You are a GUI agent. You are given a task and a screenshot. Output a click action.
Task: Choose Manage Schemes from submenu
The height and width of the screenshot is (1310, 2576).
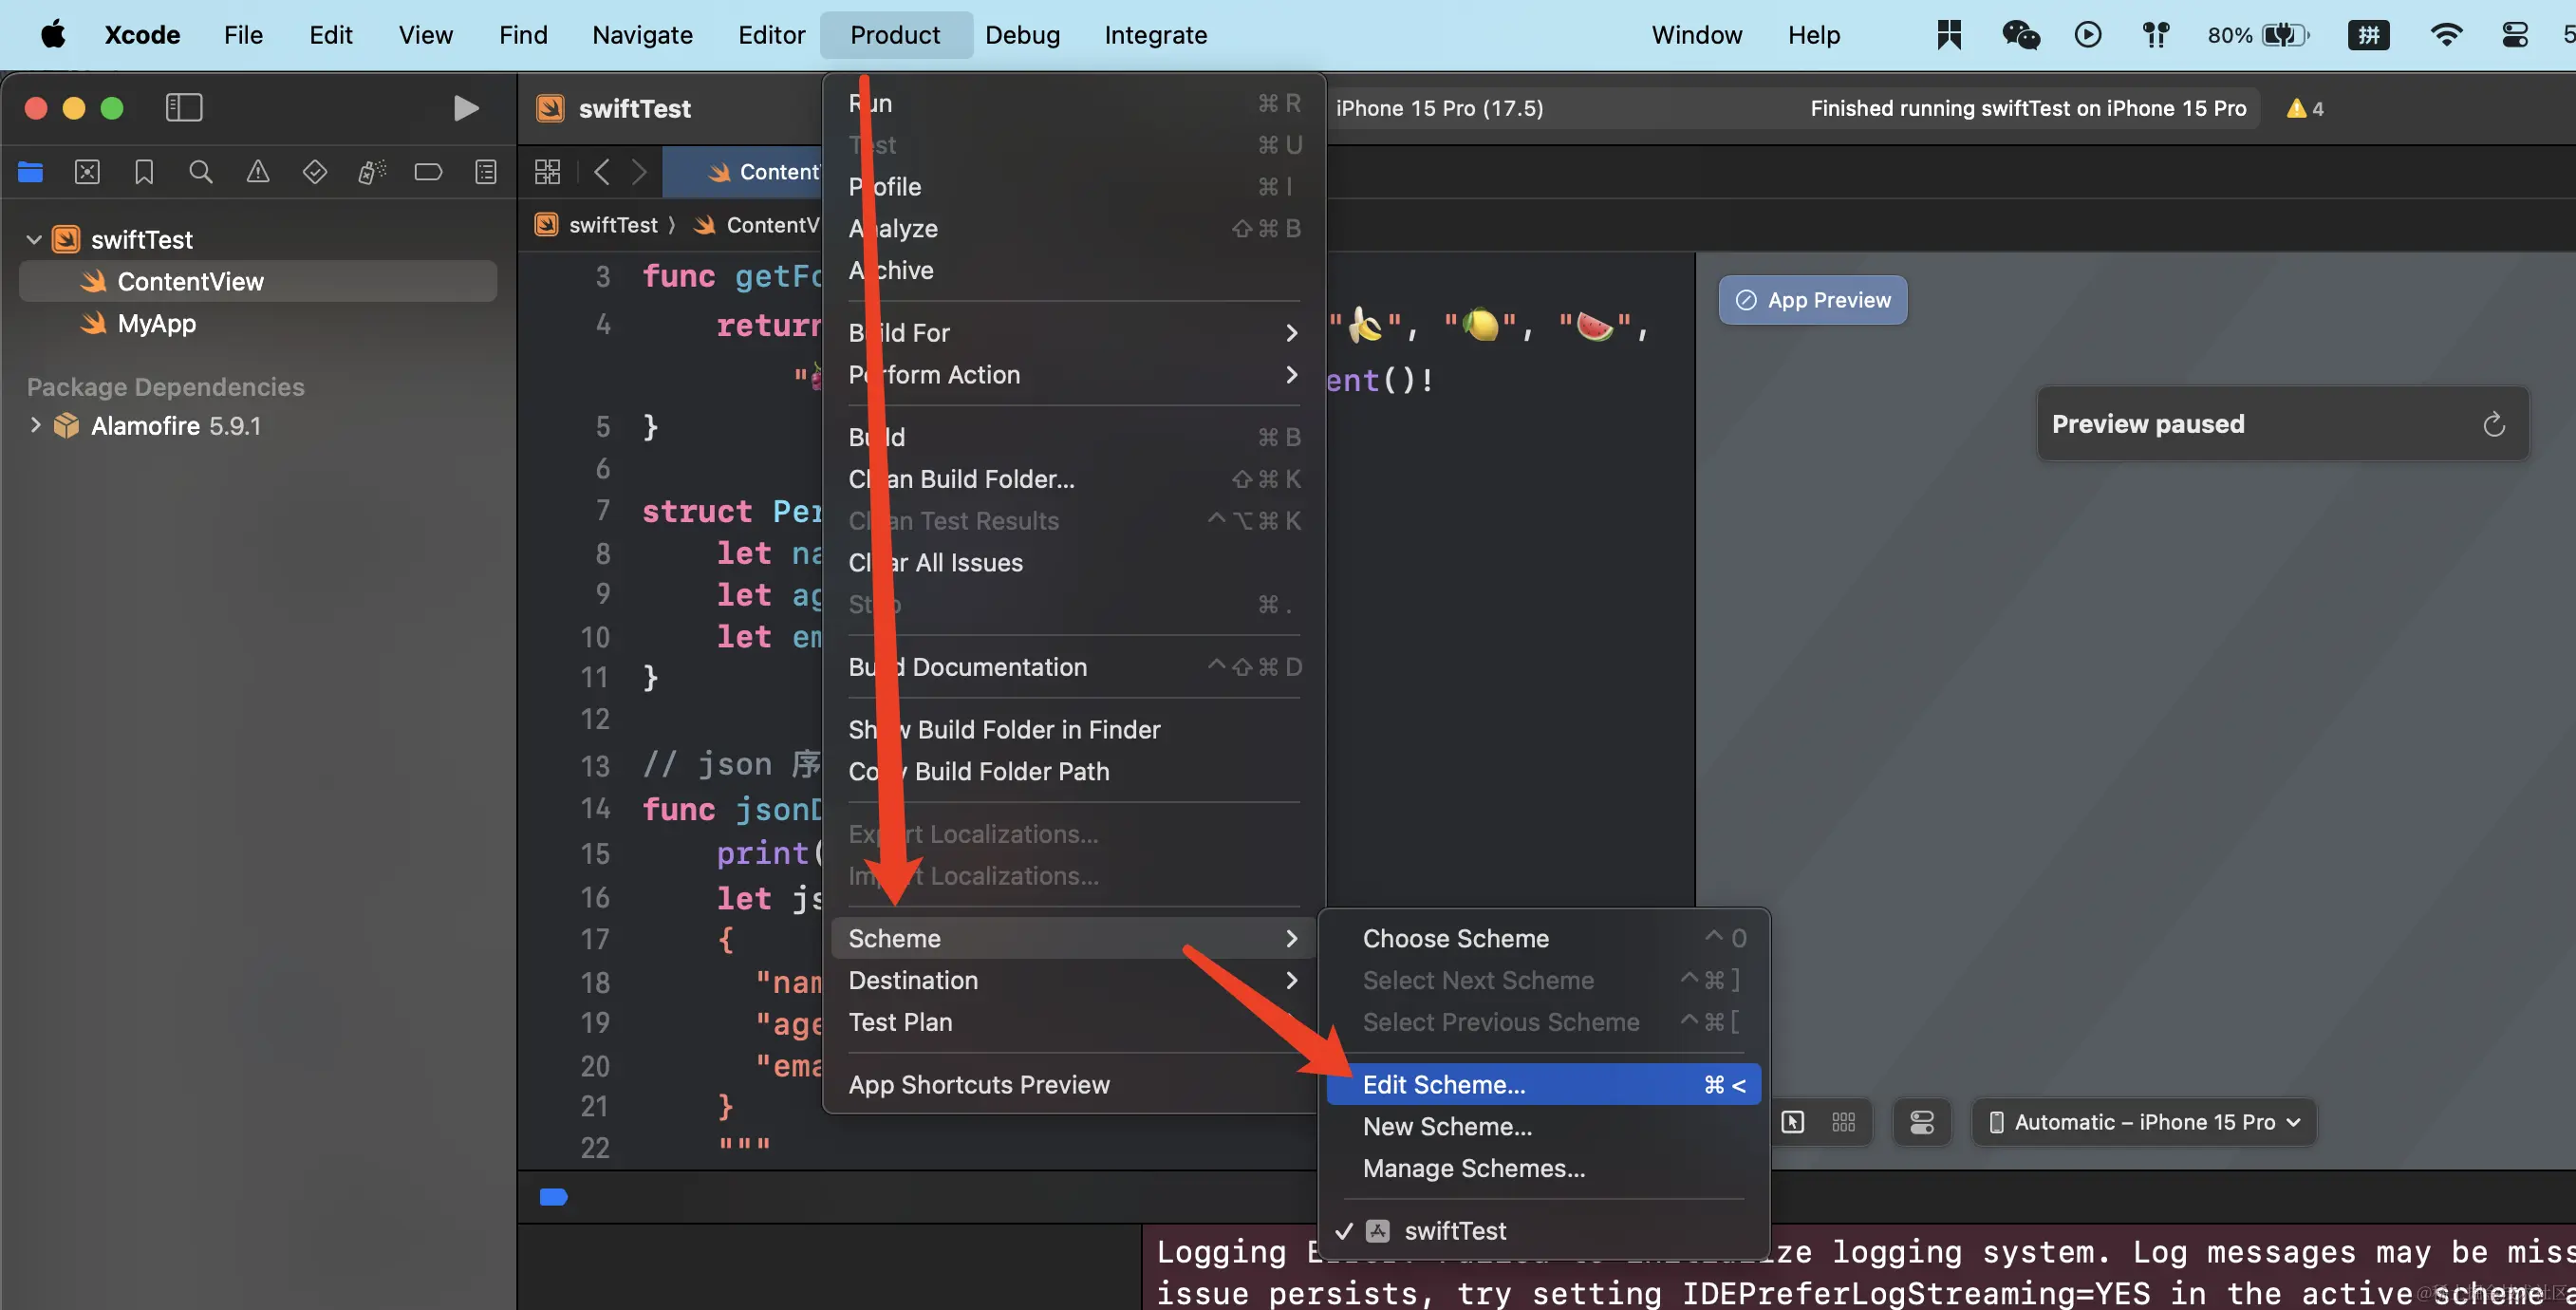pos(1473,1168)
